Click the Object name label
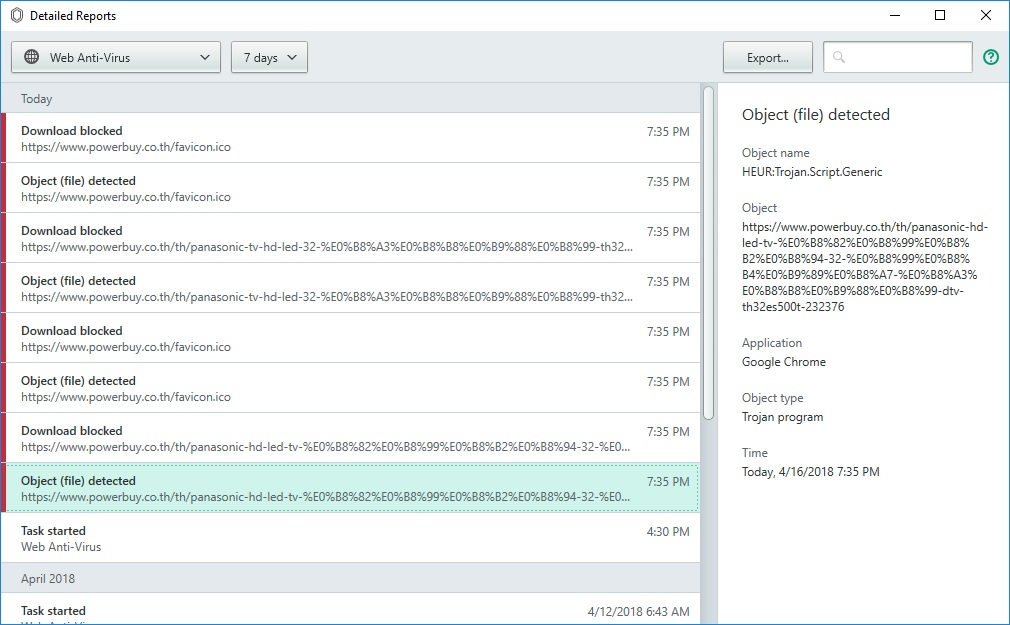Screen dimensions: 1010x625 click(x=776, y=153)
